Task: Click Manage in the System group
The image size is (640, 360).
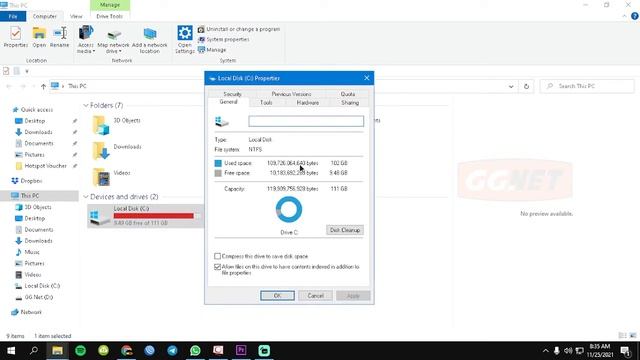Action: point(212,50)
